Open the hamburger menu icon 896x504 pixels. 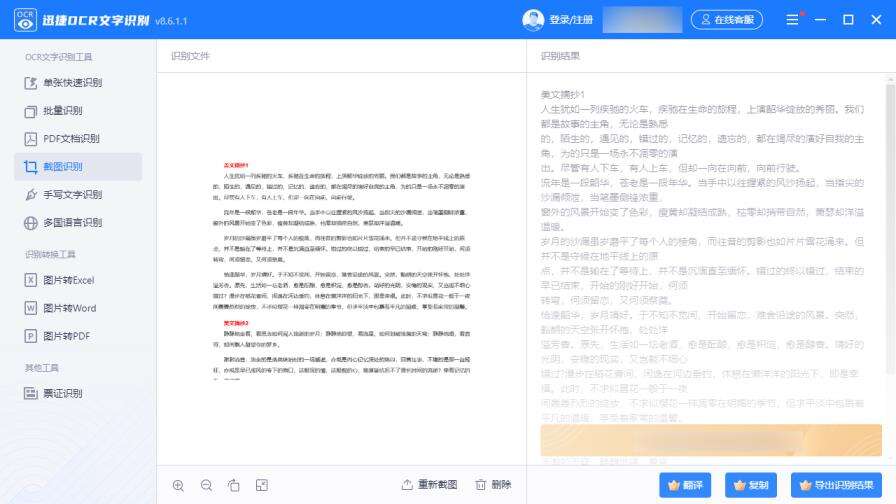coord(792,20)
